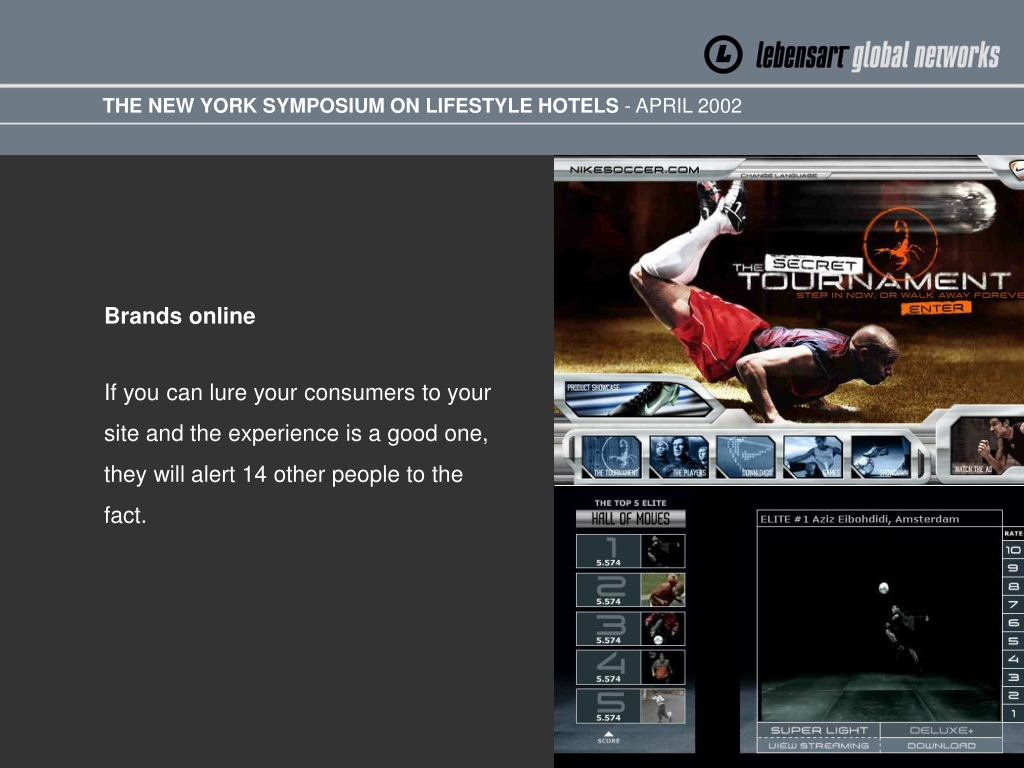1024x768 pixels.
Task: Choose the Deluxe+ video option
Action: 941,730
